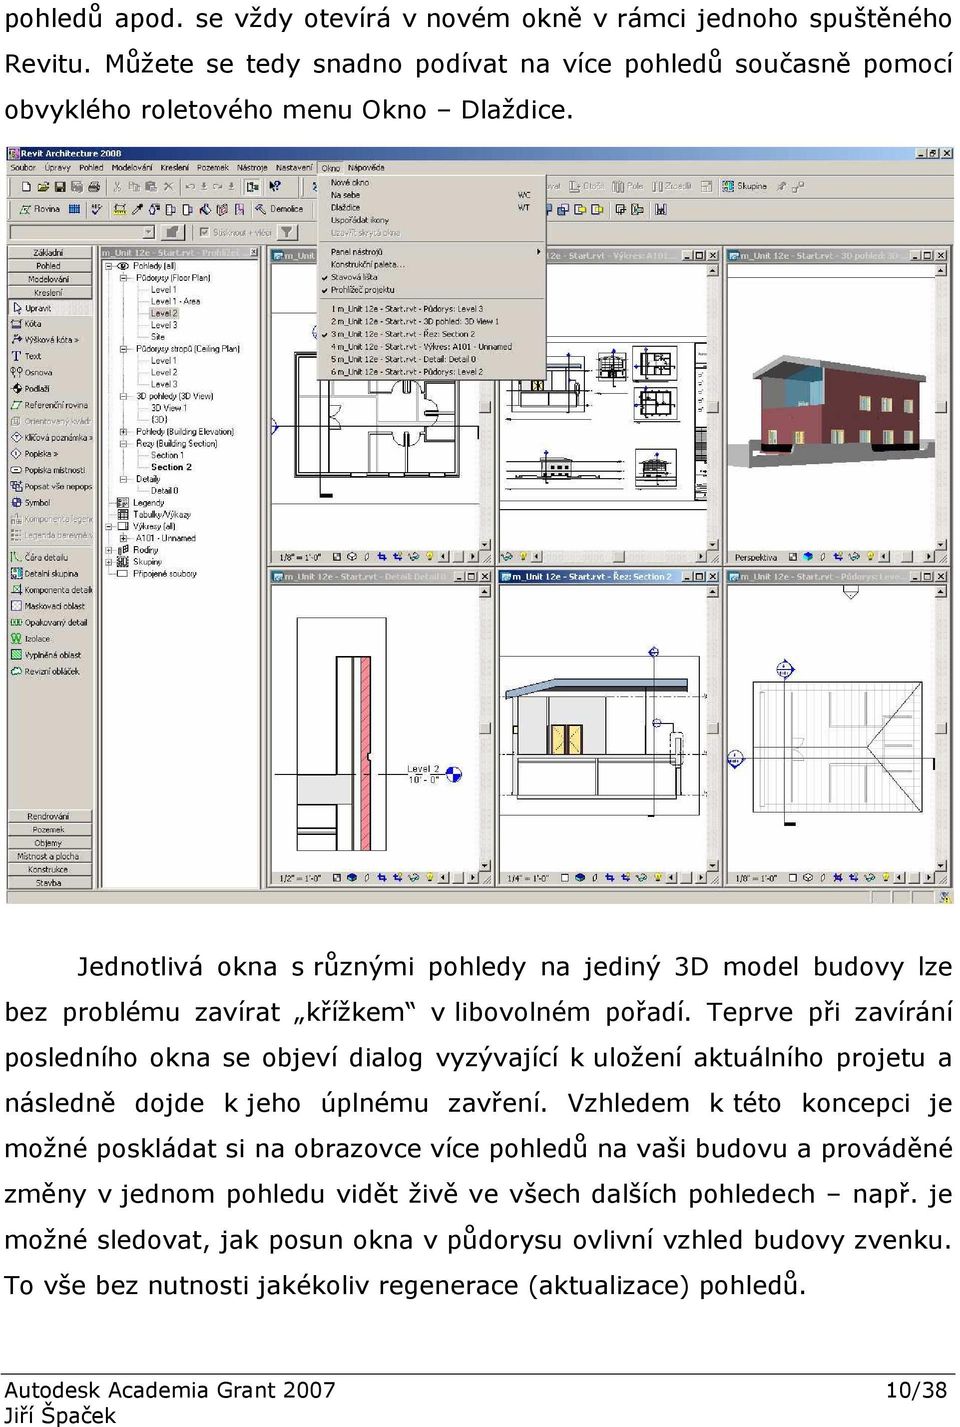
Task: Collapse 3D pohledy (3D View) node
Action: click(x=125, y=396)
